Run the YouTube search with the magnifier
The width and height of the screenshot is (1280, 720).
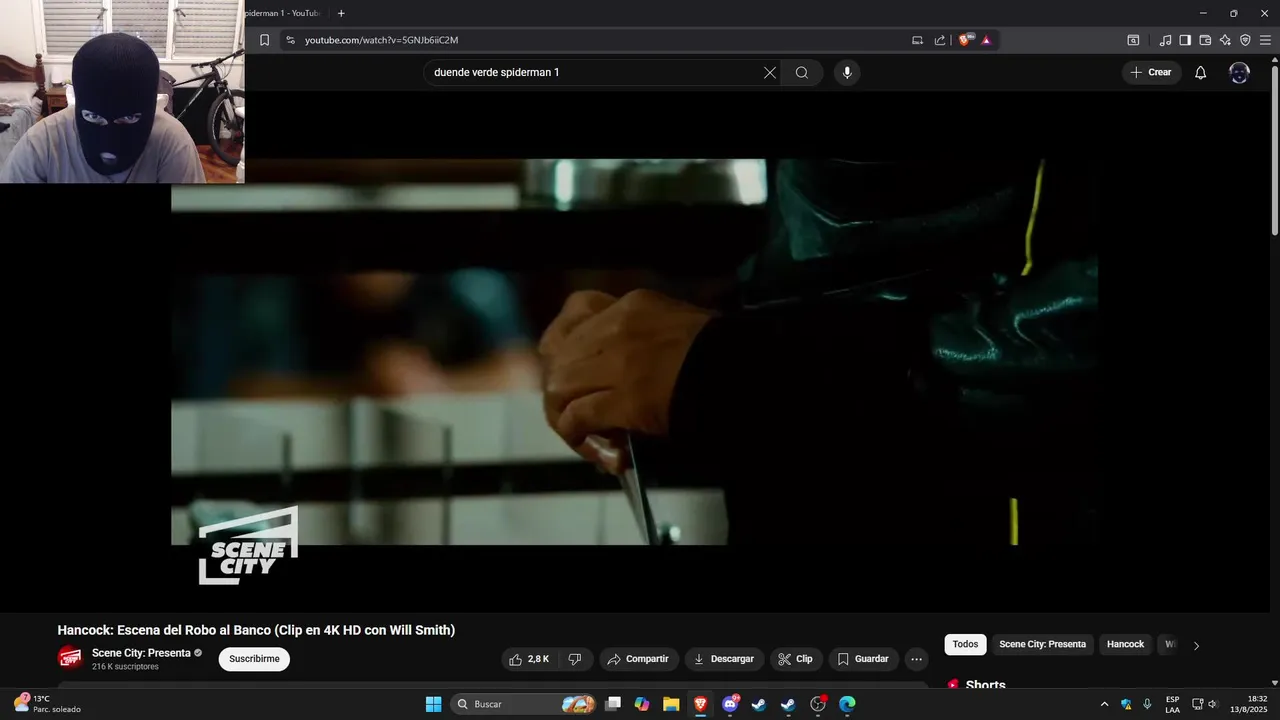[x=802, y=72]
